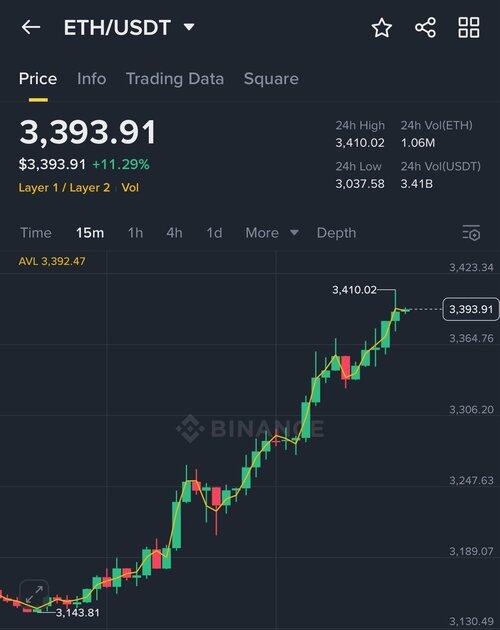The image size is (500, 630).
Task: Add ETH/USDT to favorites star
Action: 381,28
